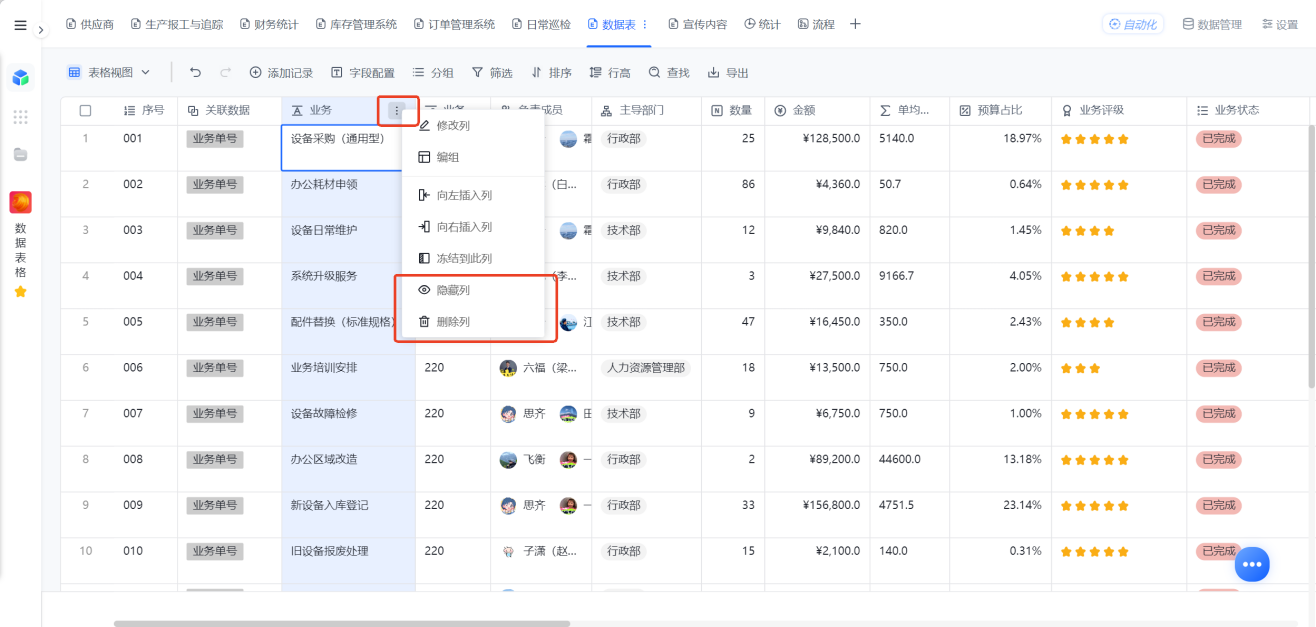Click the yellow favorite star in sidebar
Image resolution: width=1316 pixels, height=627 pixels.
[x=20, y=292]
